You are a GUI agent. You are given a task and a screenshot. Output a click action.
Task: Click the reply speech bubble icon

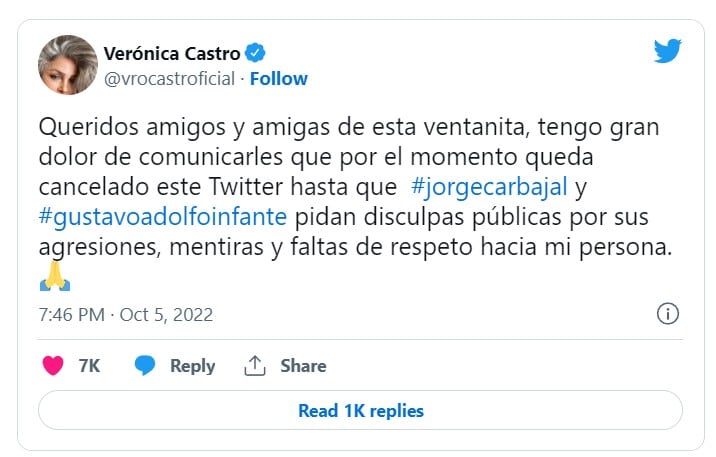(x=145, y=366)
